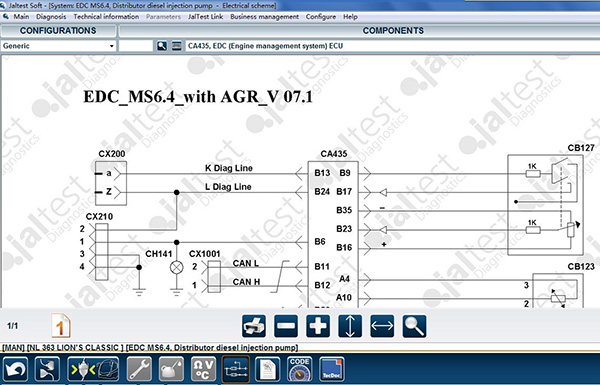Select page 1 thumbnail
The image size is (600, 385).
point(61,326)
